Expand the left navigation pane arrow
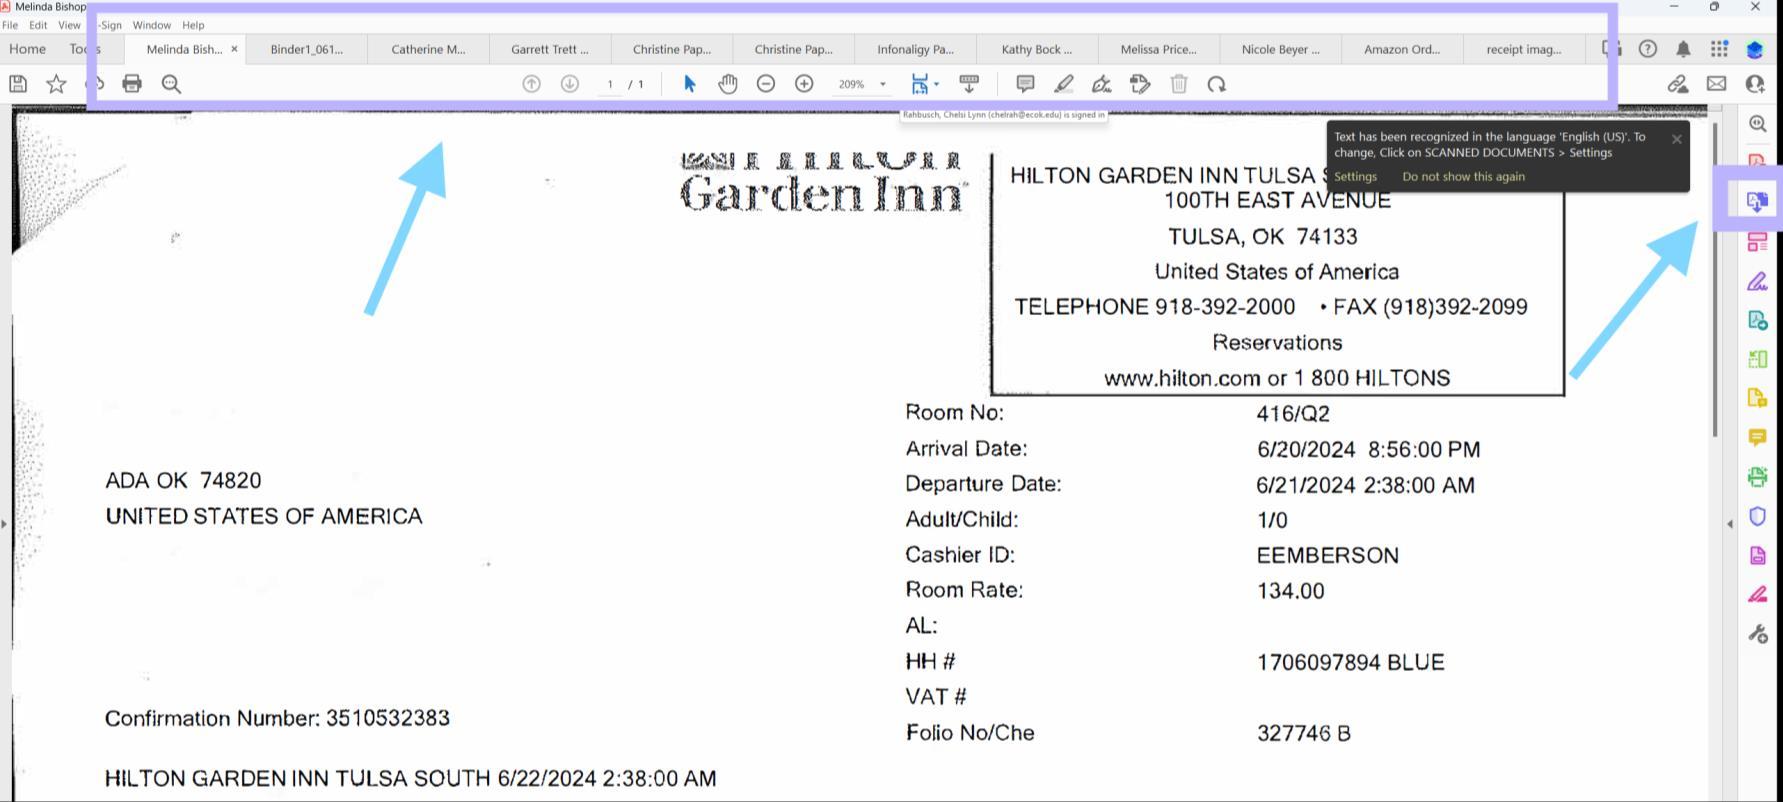Viewport: 1783px width, 802px height. (5, 523)
